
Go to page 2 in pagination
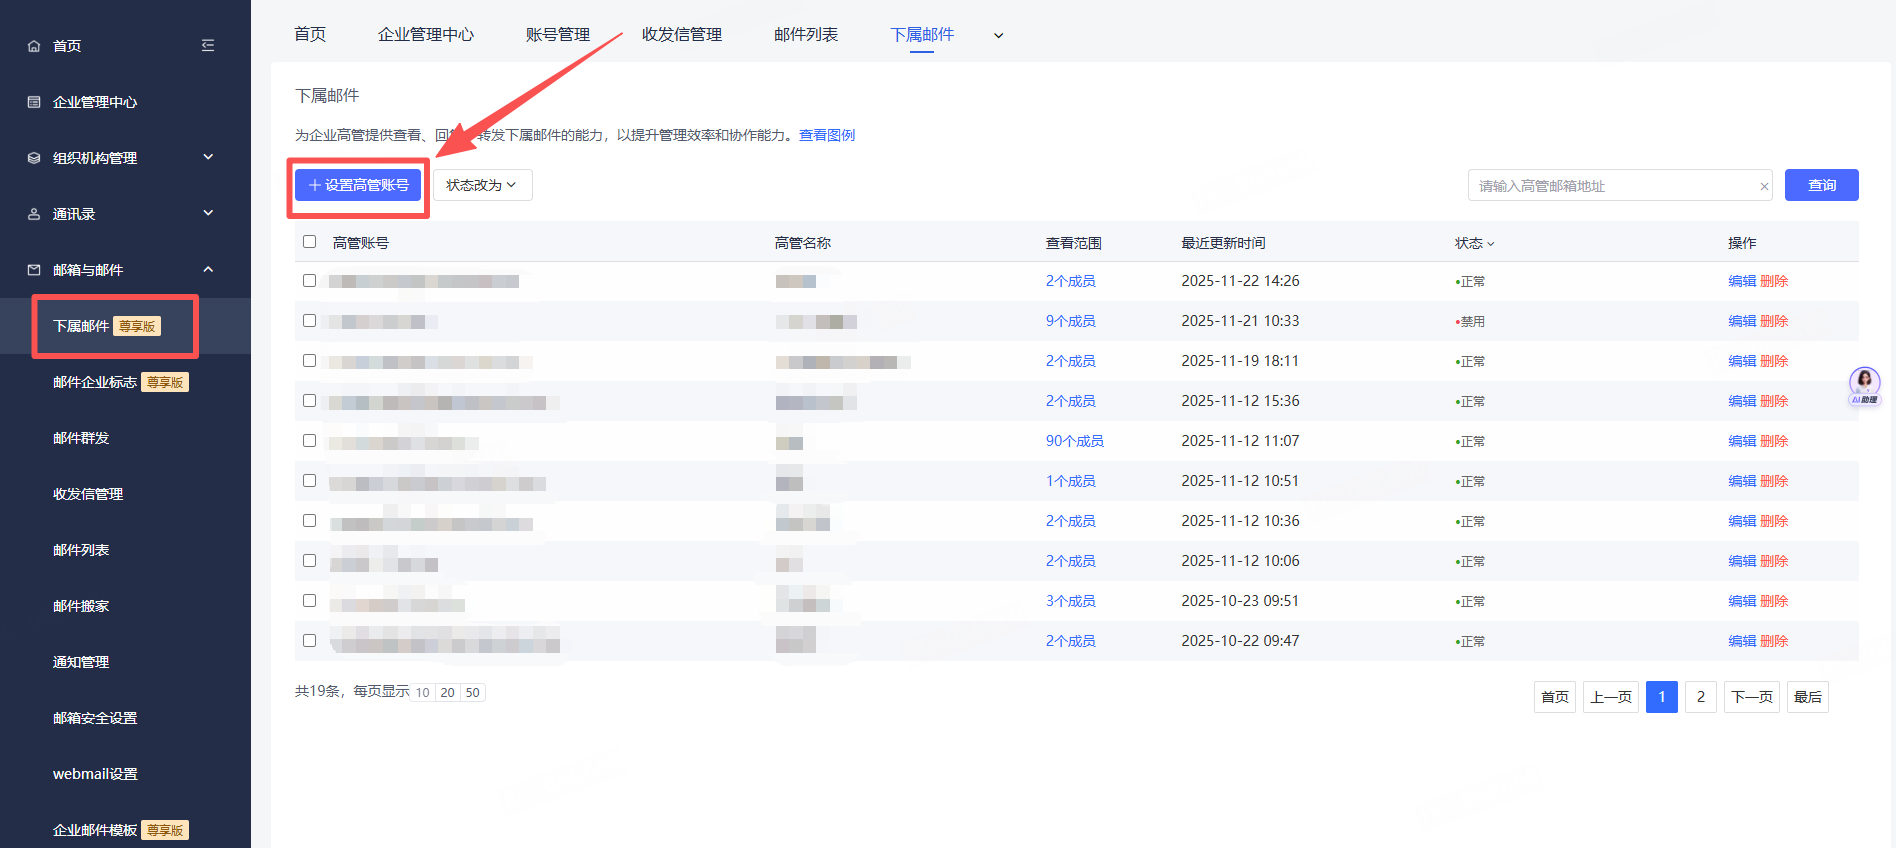[1701, 697]
